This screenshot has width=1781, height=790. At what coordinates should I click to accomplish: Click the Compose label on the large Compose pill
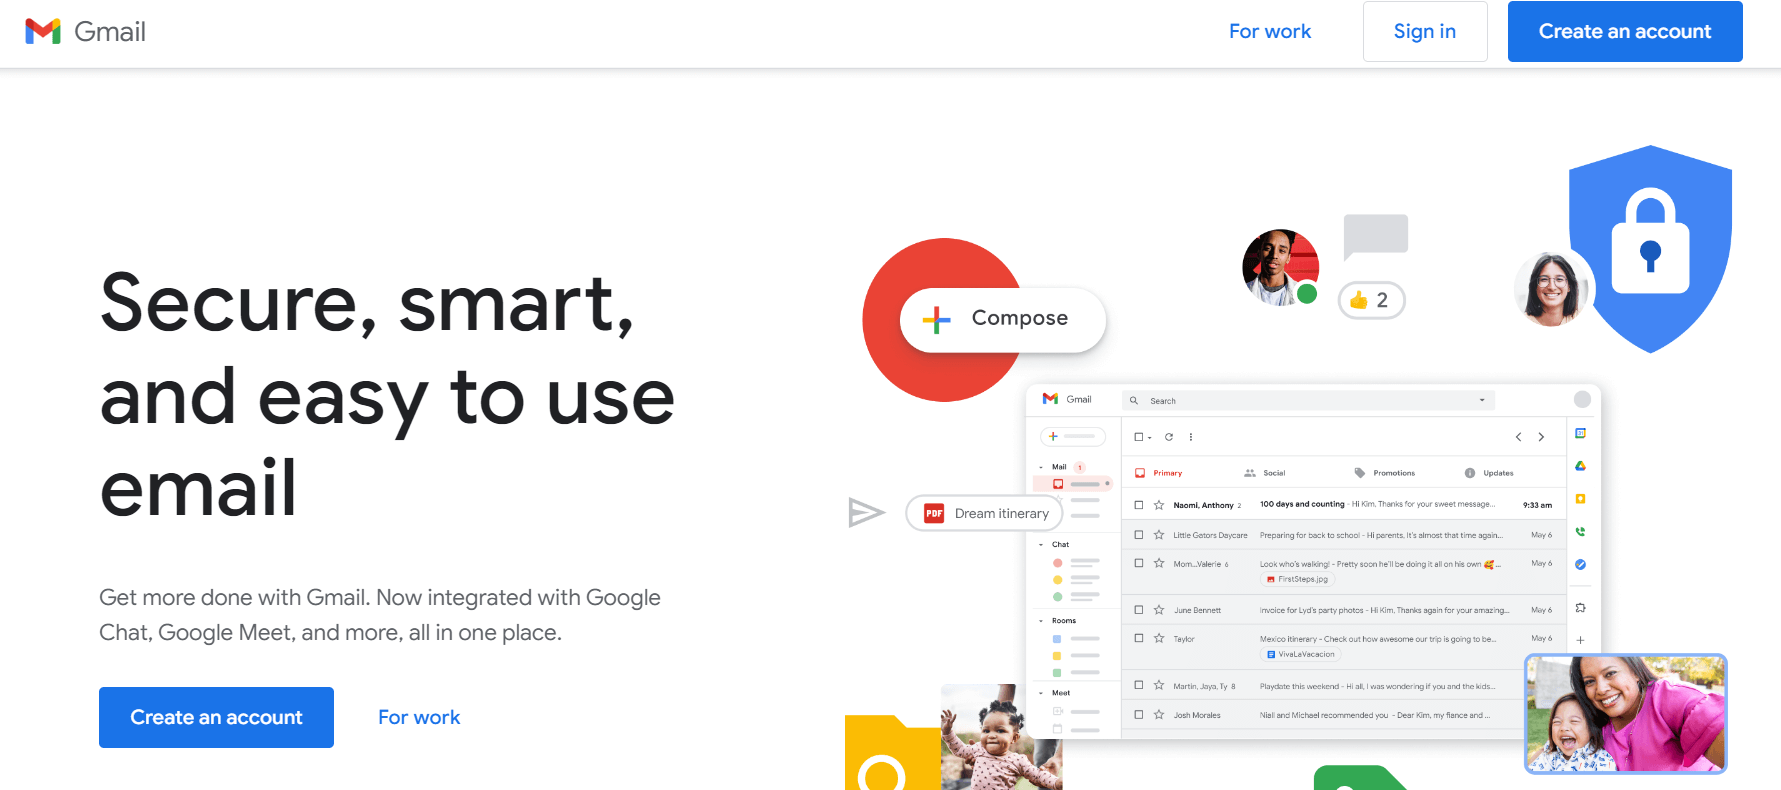1020,318
